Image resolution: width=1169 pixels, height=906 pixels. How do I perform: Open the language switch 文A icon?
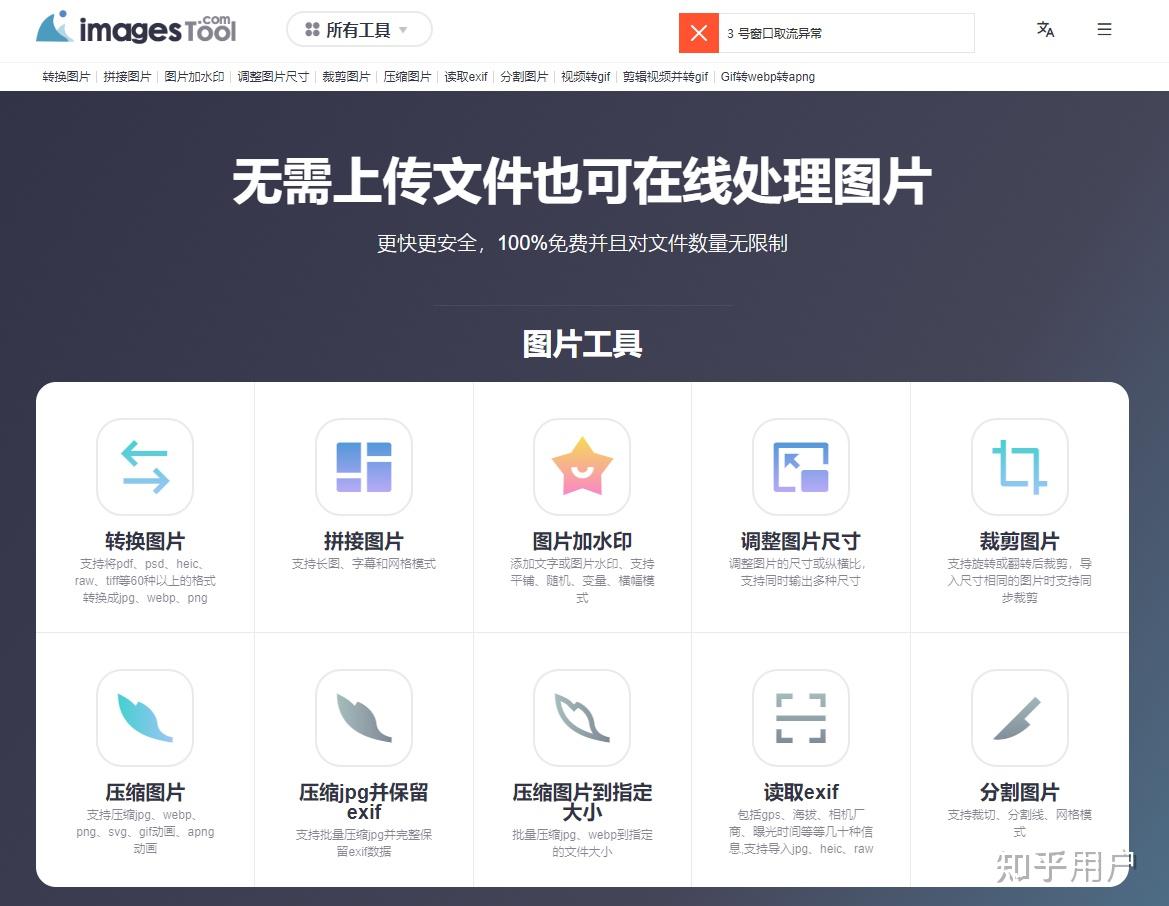[x=1045, y=31]
